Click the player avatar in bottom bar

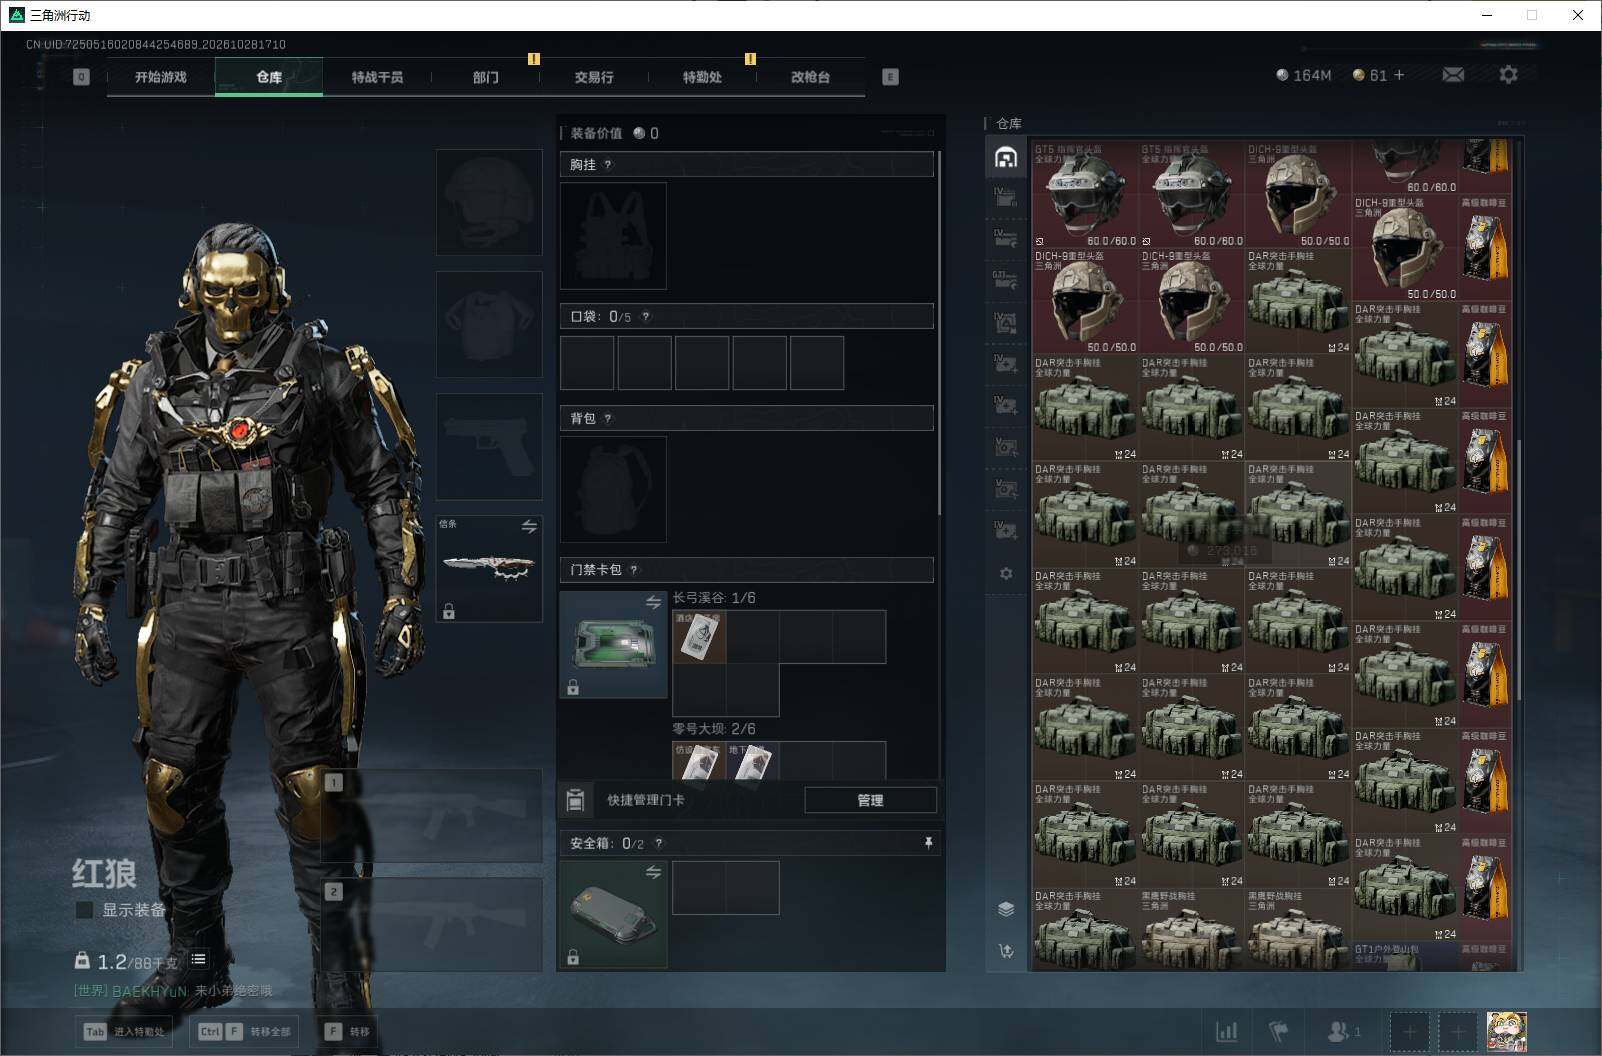click(x=1506, y=1031)
